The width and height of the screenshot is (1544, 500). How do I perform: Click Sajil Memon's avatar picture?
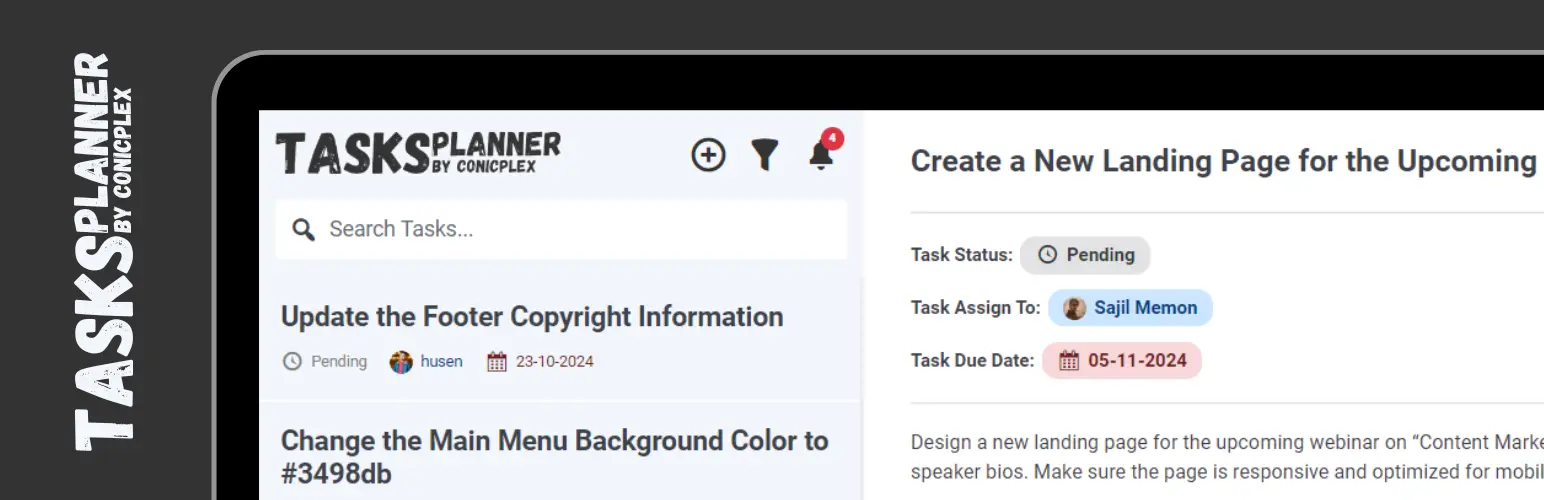pos(1075,308)
